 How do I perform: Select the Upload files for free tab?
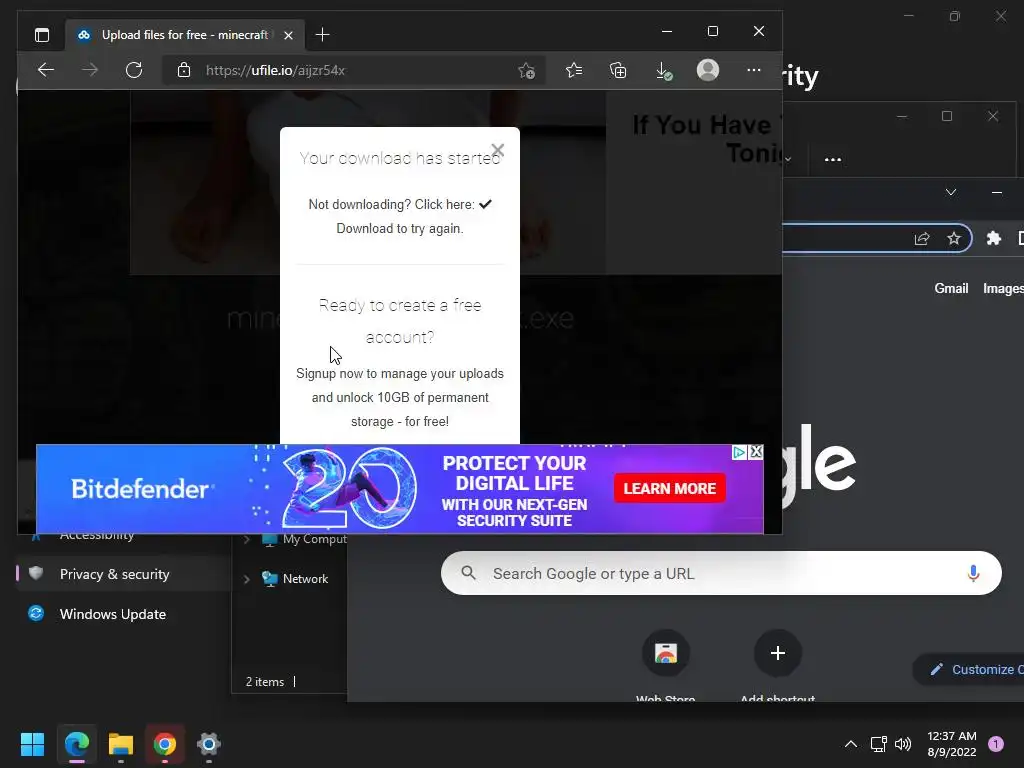[185, 35]
